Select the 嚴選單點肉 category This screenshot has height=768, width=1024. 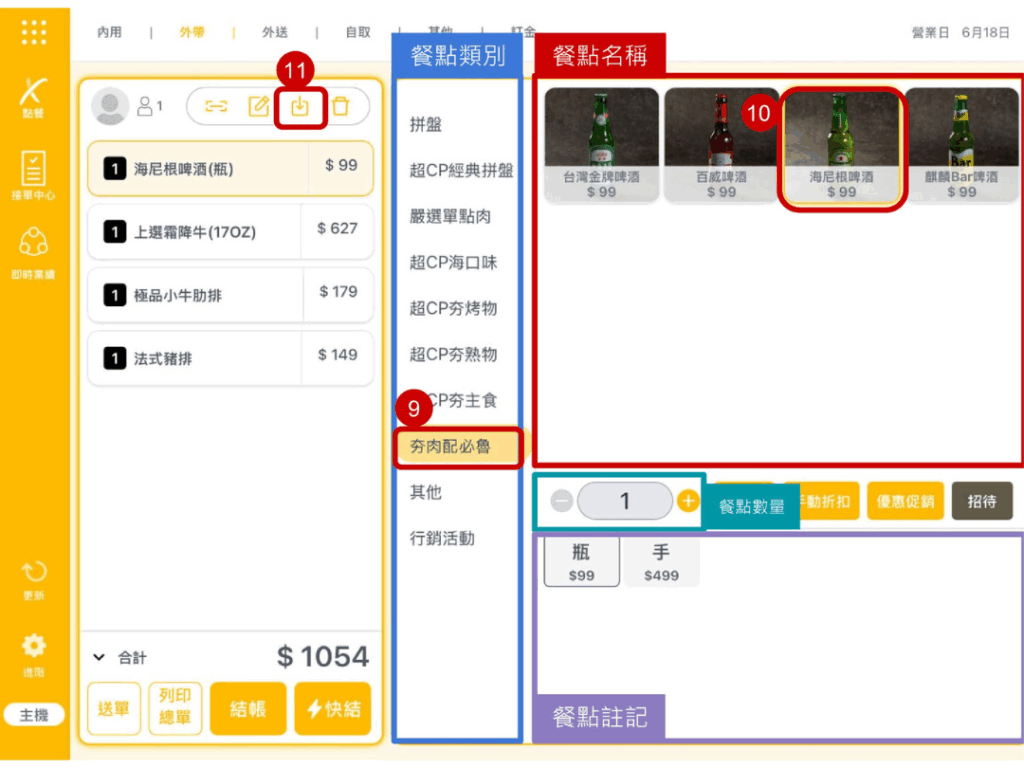pyautogui.click(x=450, y=217)
